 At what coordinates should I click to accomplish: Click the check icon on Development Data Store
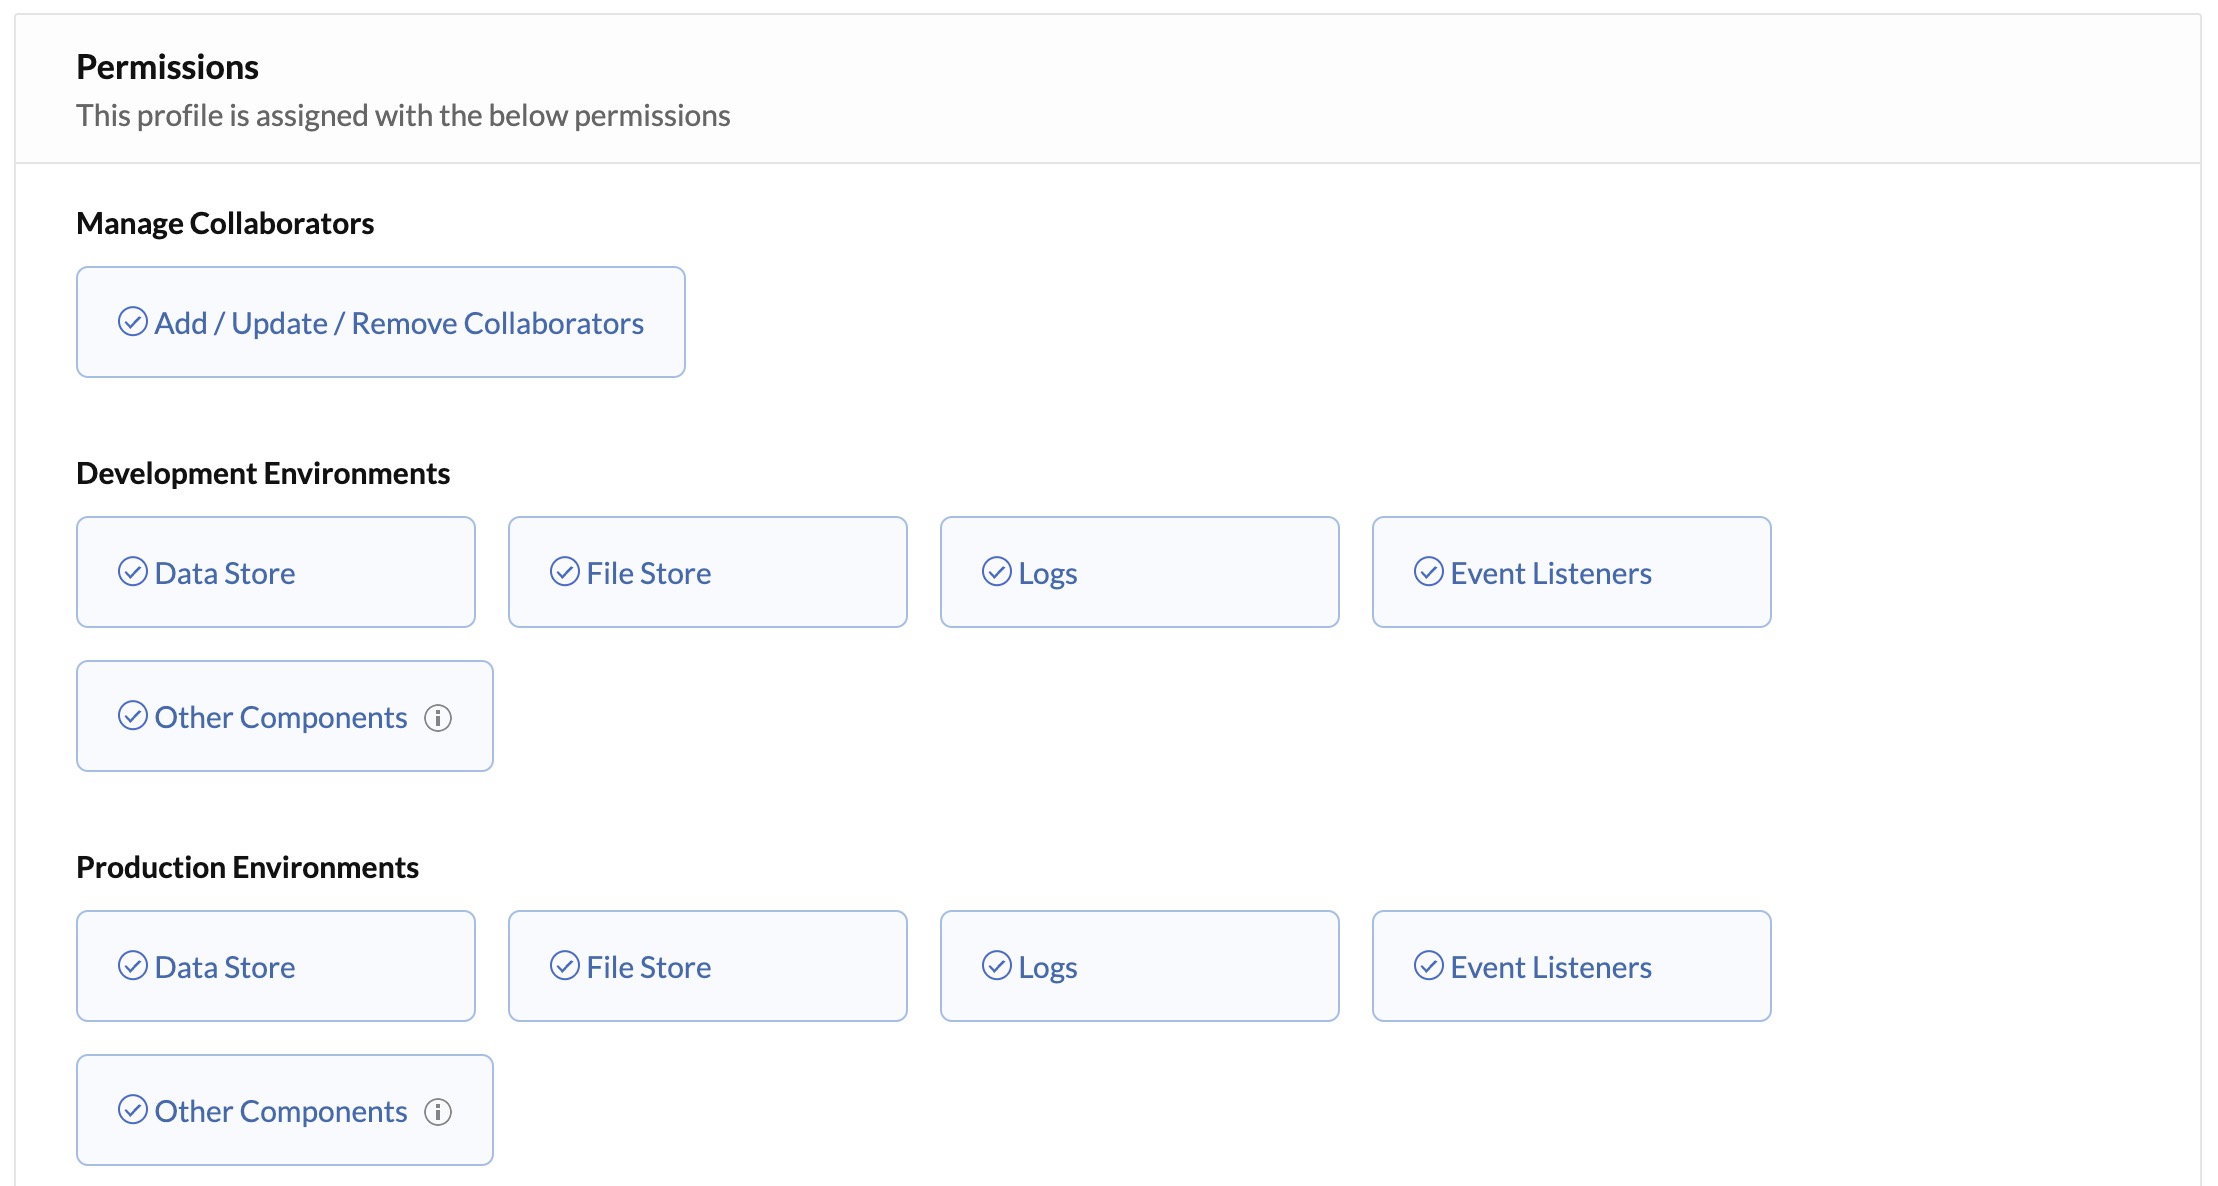coord(133,572)
